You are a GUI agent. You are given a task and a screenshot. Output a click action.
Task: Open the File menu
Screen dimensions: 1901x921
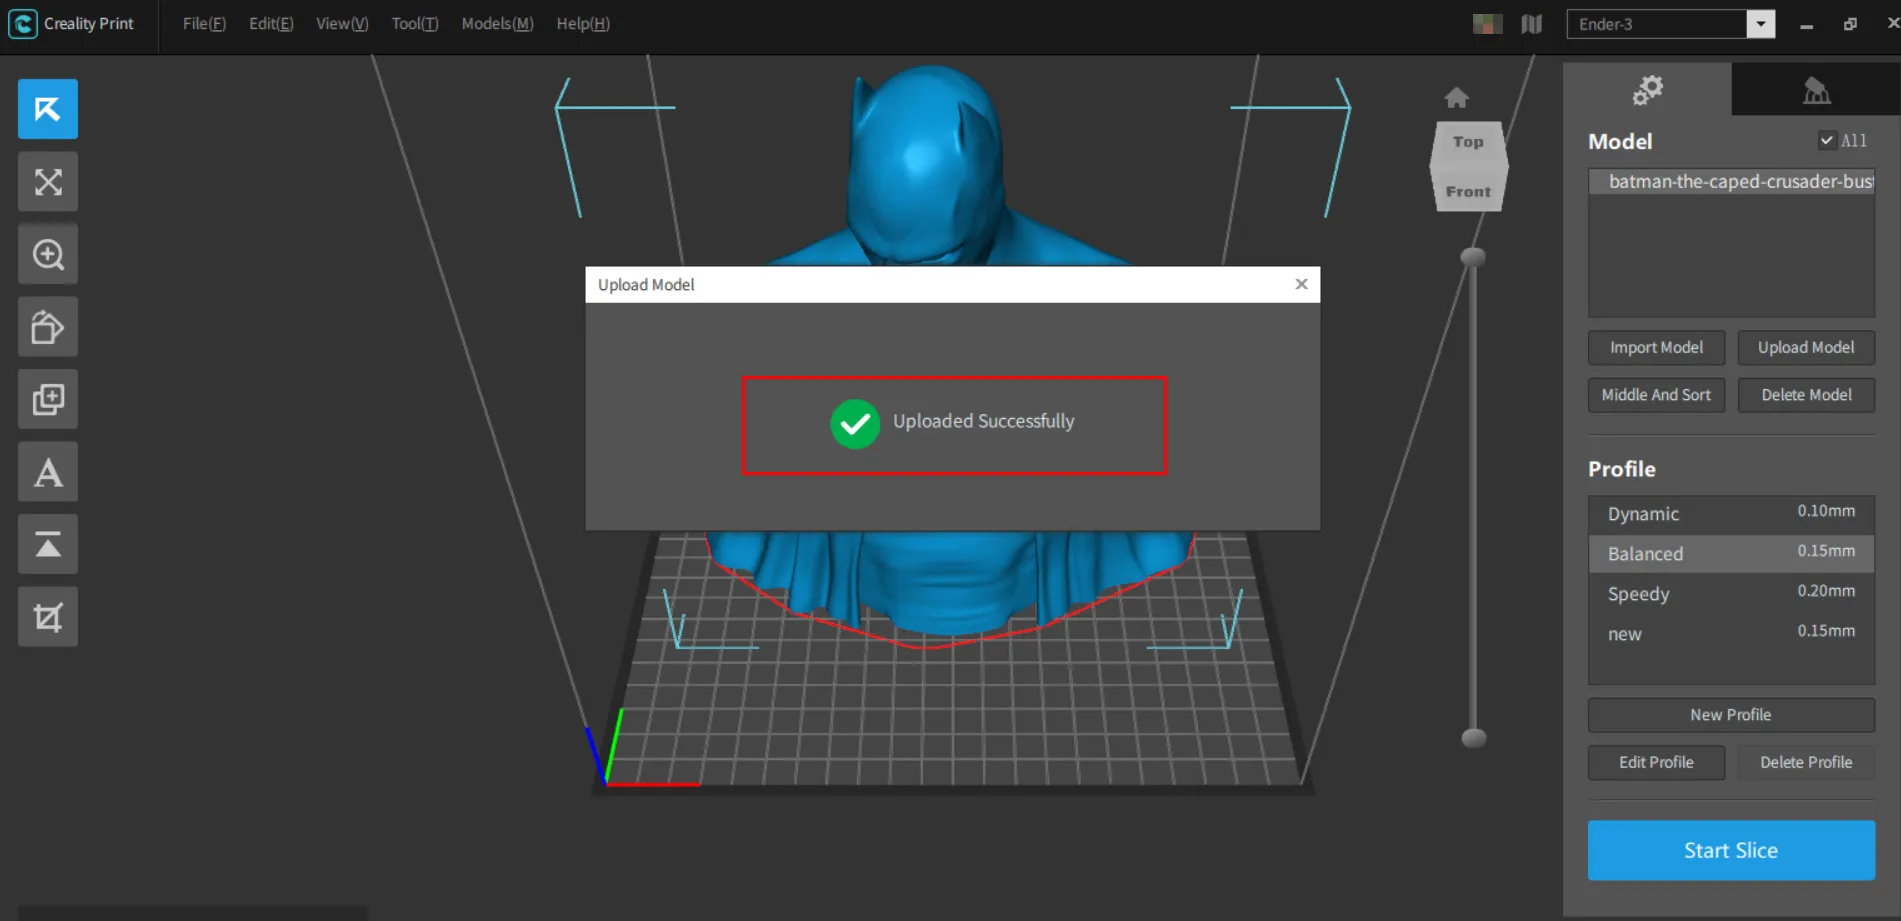coord(204,23)
